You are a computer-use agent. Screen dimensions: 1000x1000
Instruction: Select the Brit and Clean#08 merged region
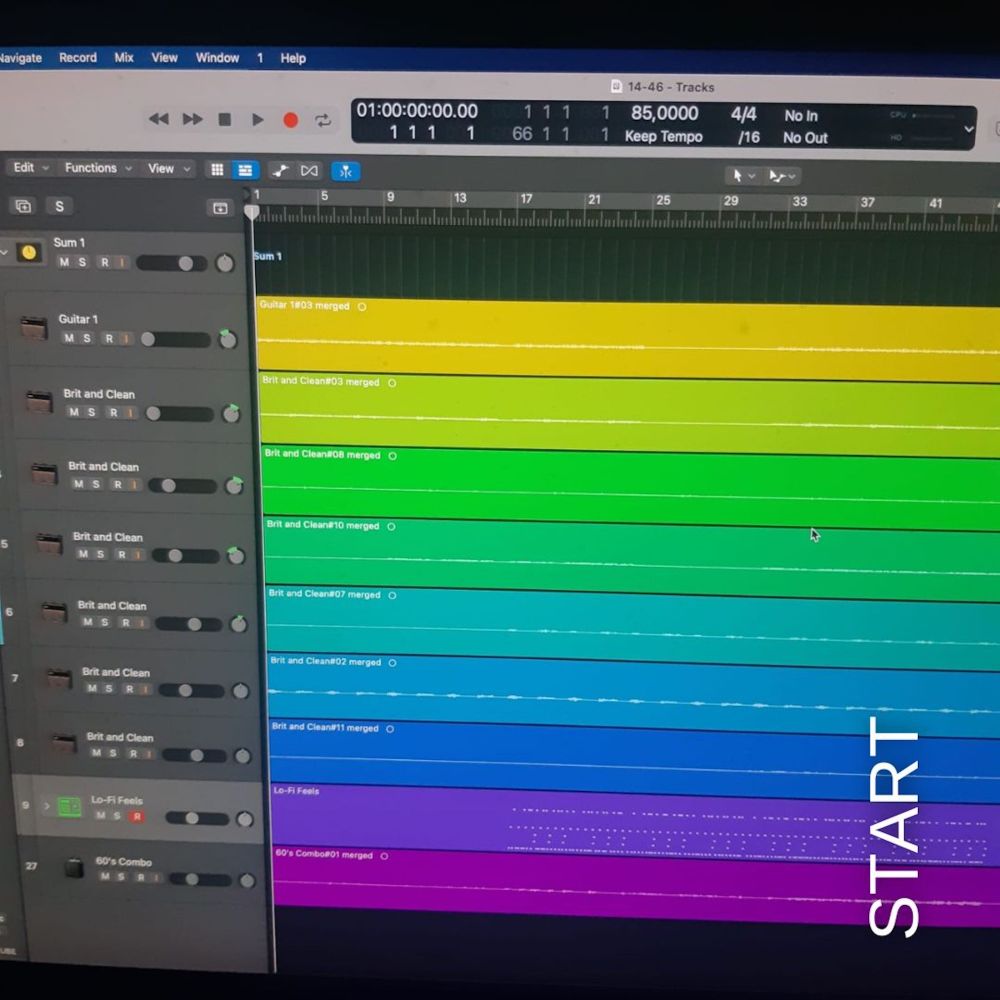(x=630, y=486)
